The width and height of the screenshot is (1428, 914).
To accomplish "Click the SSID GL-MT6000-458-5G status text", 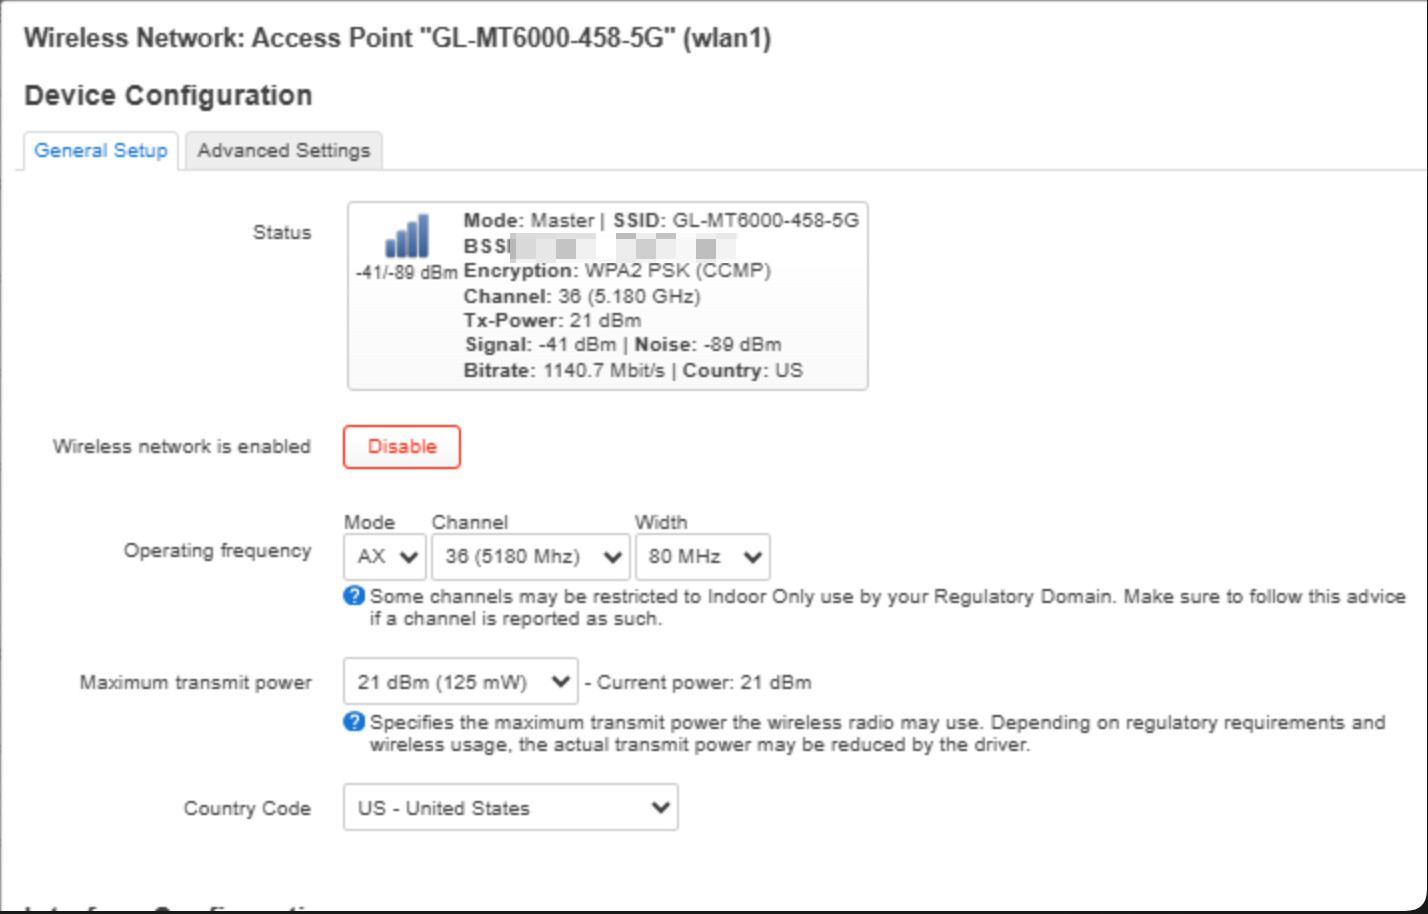I will click(x=736, y=220).
